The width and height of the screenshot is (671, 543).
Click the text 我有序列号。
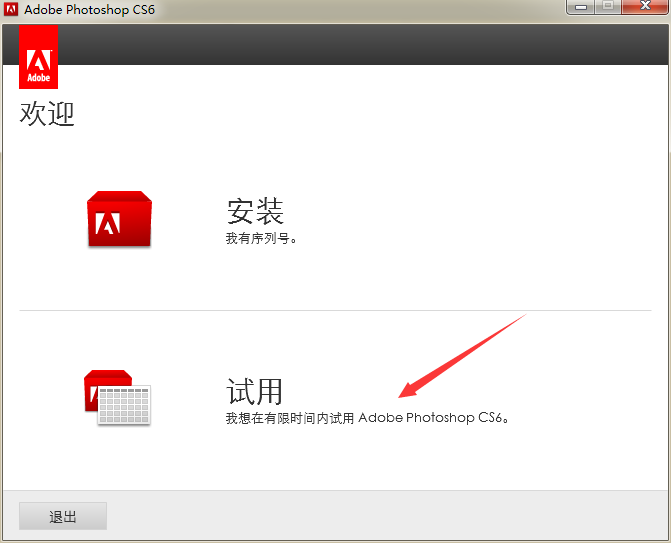pyautogui.click(x=261, y=238)
